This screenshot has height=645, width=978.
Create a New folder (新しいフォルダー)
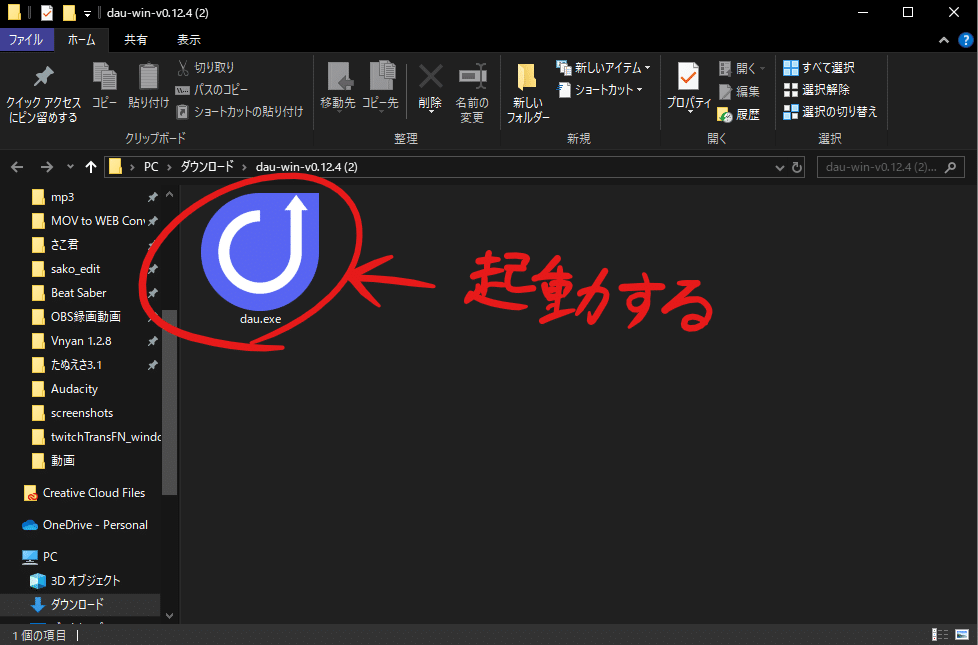(528, 94)
